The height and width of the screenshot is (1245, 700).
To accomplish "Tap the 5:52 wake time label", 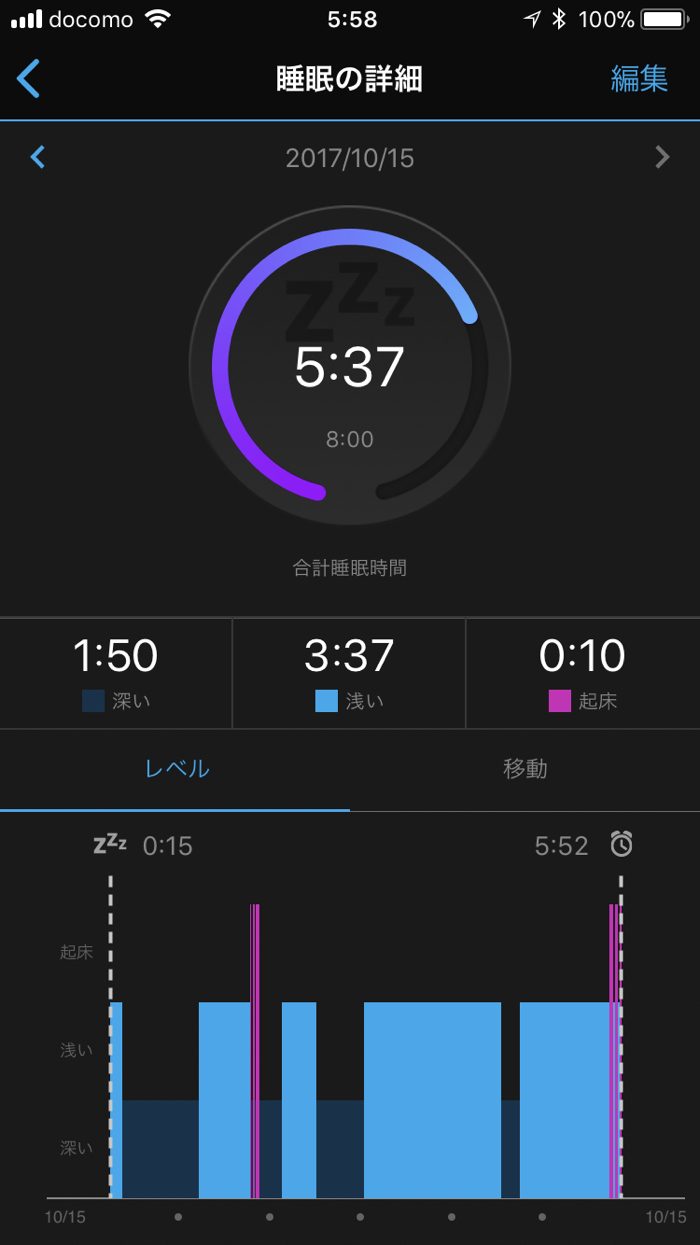I will tap(561, 846).
